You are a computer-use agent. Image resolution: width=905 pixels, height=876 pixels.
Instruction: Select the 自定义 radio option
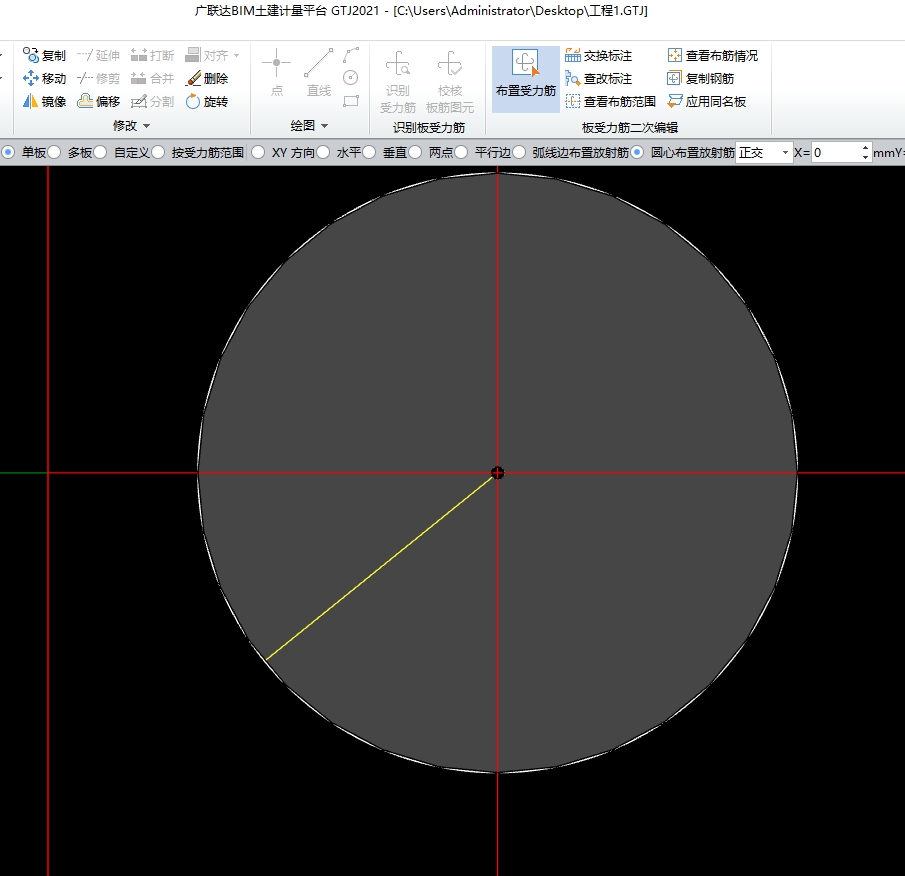[100, 152]
